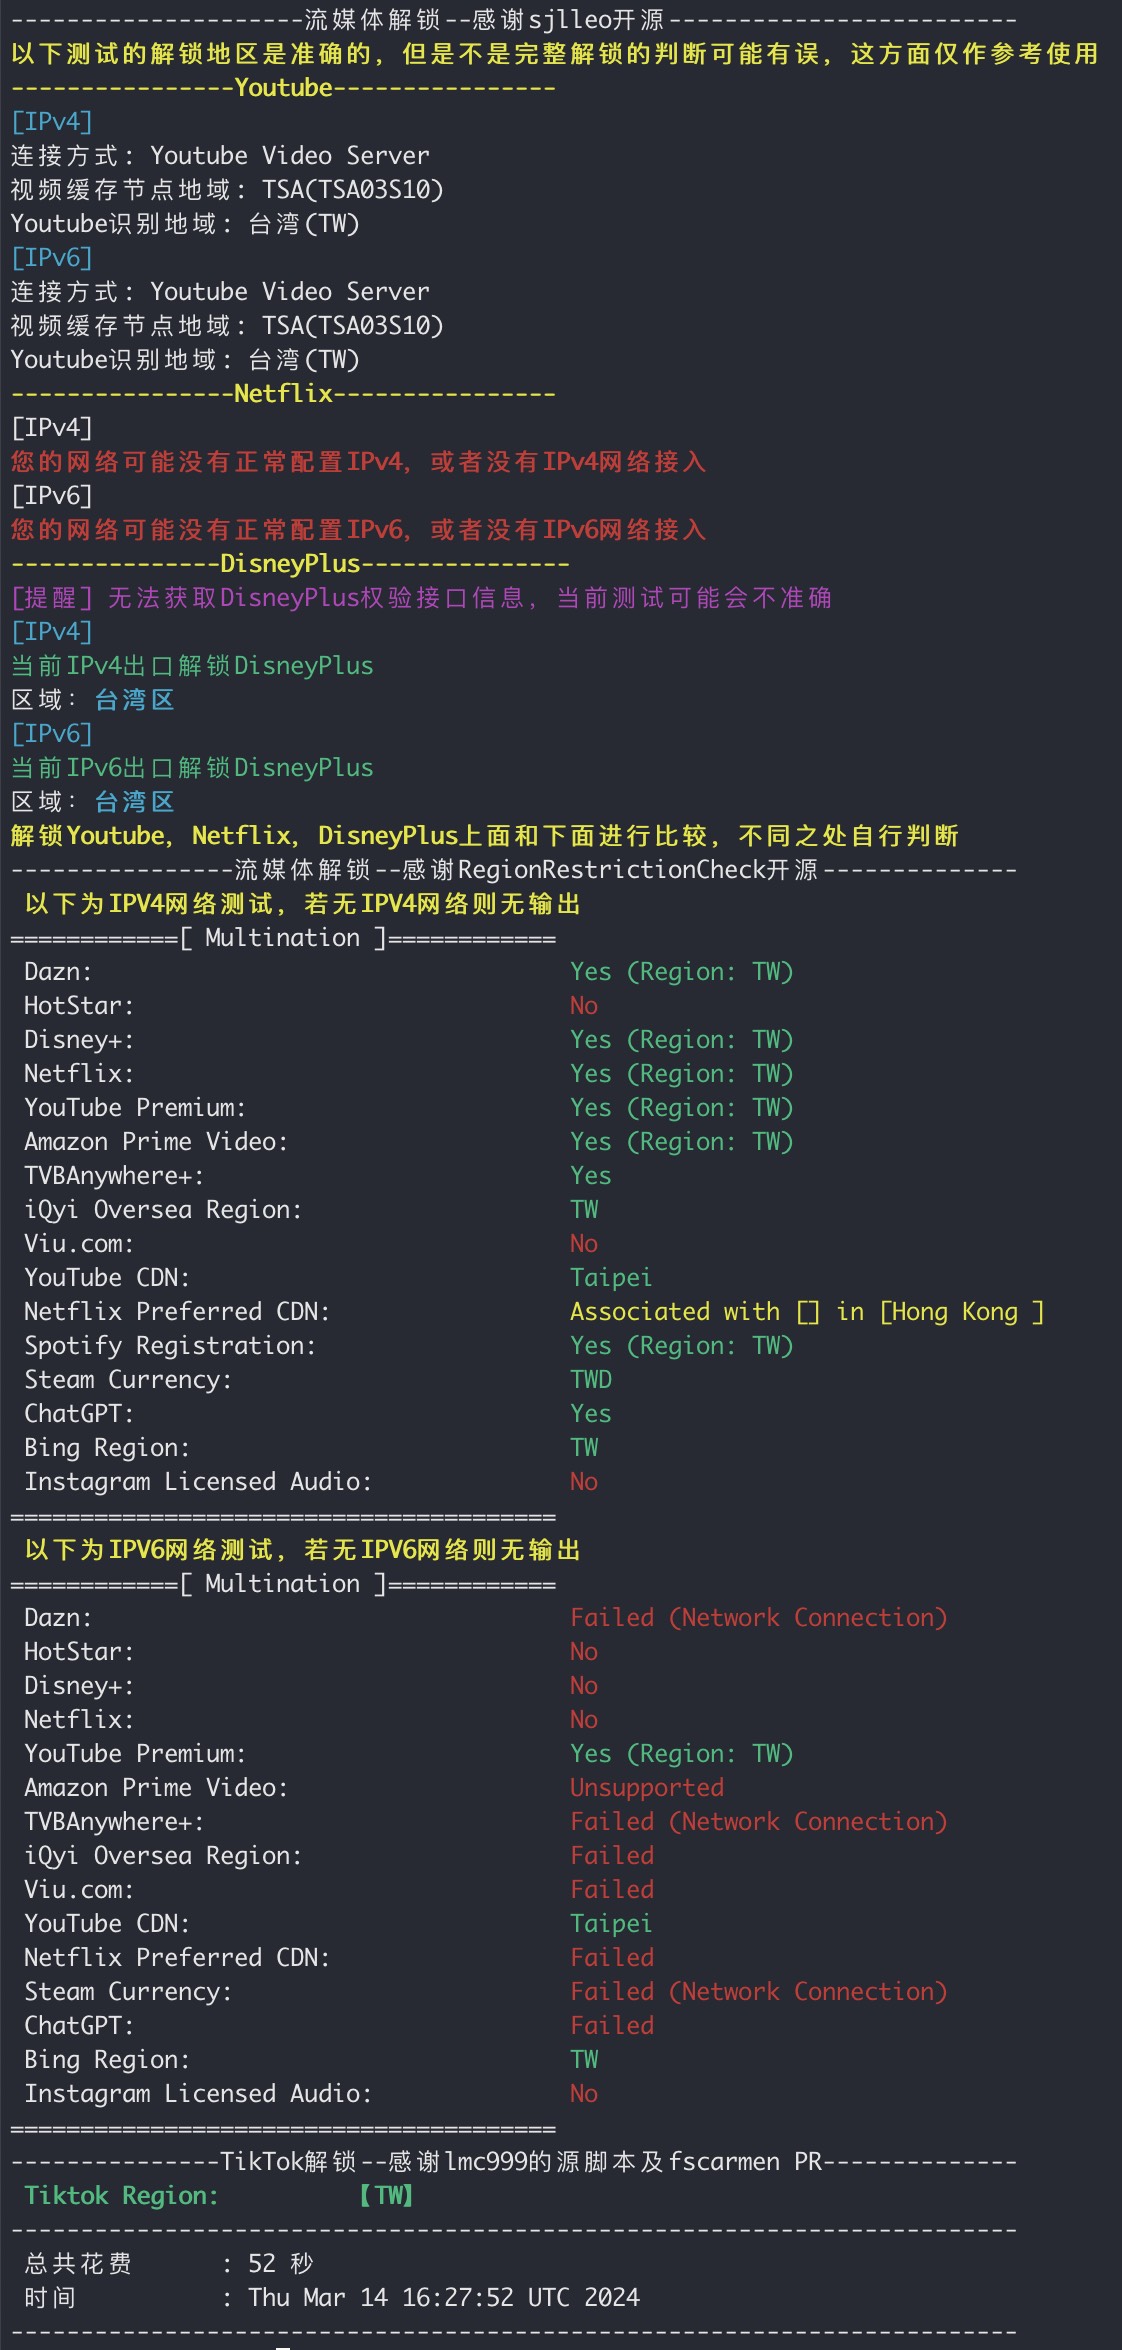Image resolution: width=1122 pixels, height=2350 pixels.
Task: Click the 【TW】 TikTok region value
Action: tap(386, 2196)
